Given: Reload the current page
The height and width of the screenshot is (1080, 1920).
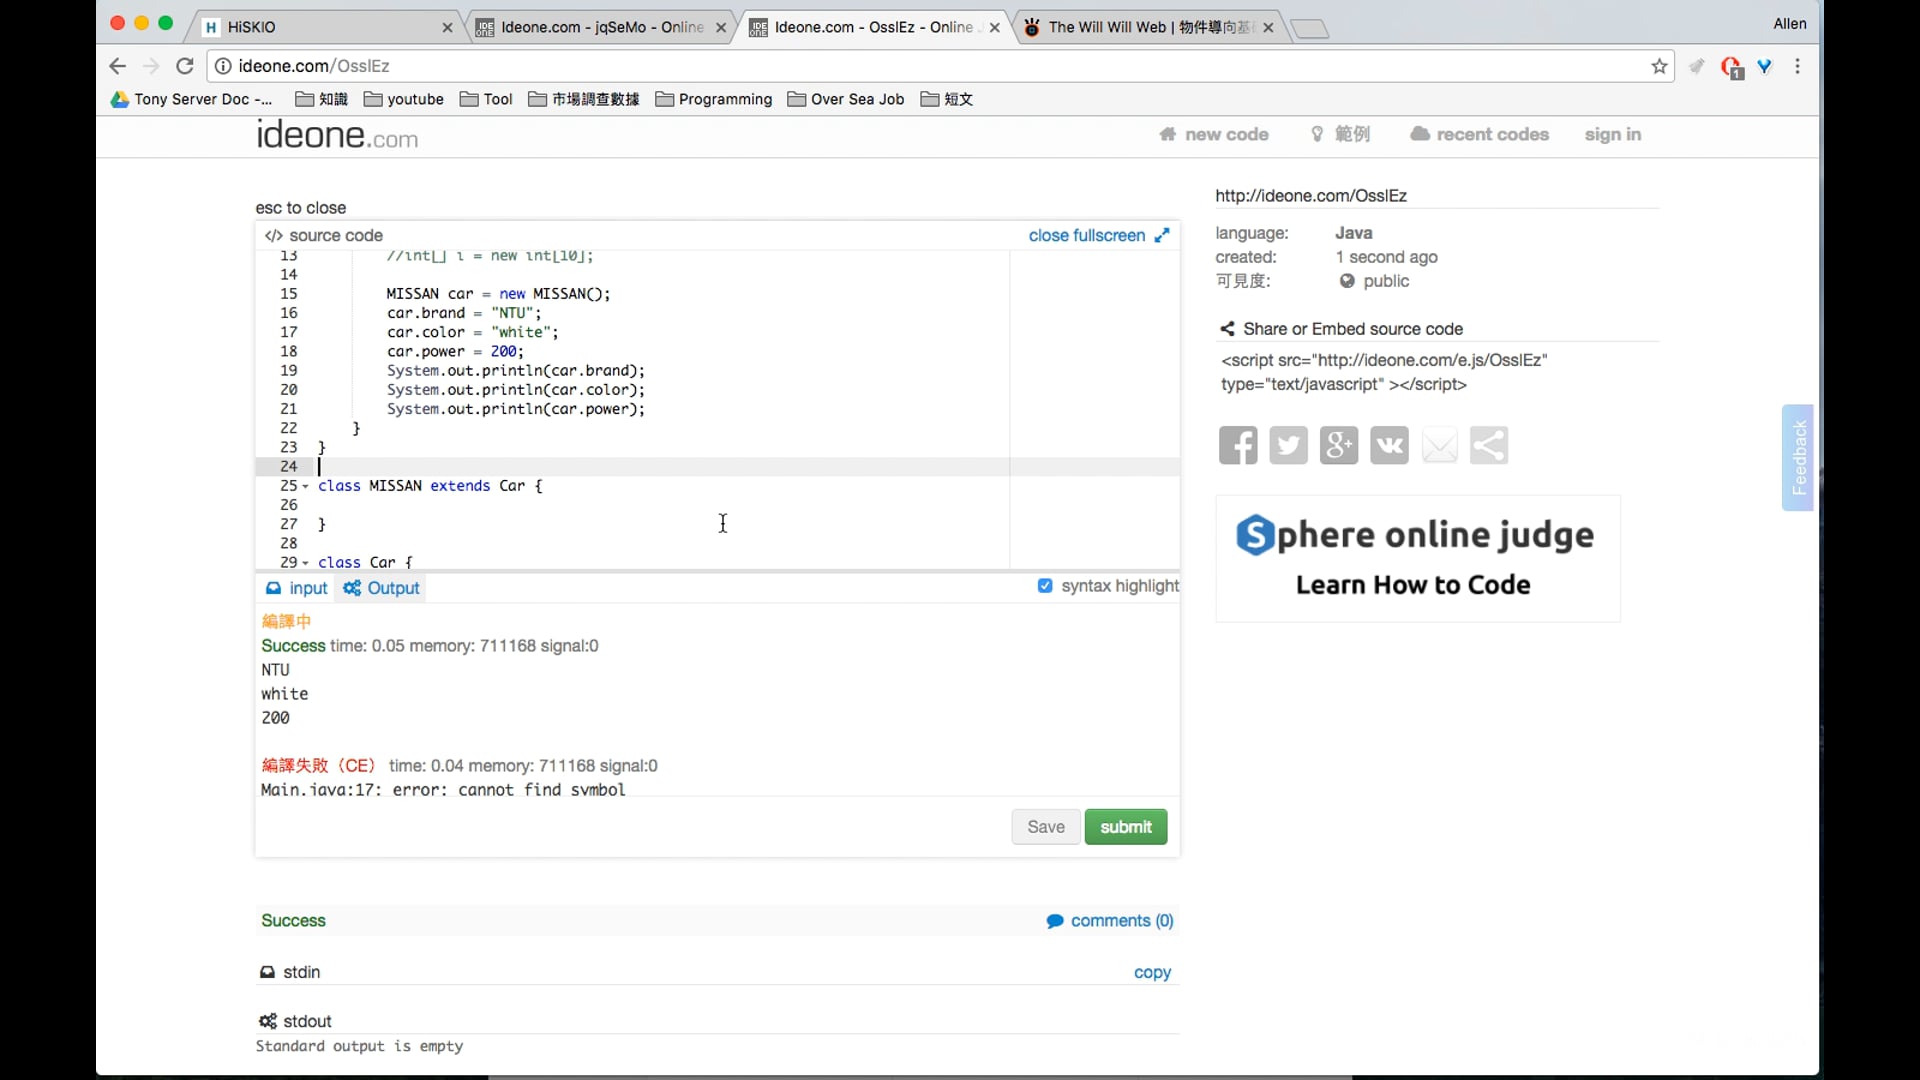Looking at the screenshot, I should [185, 66].
